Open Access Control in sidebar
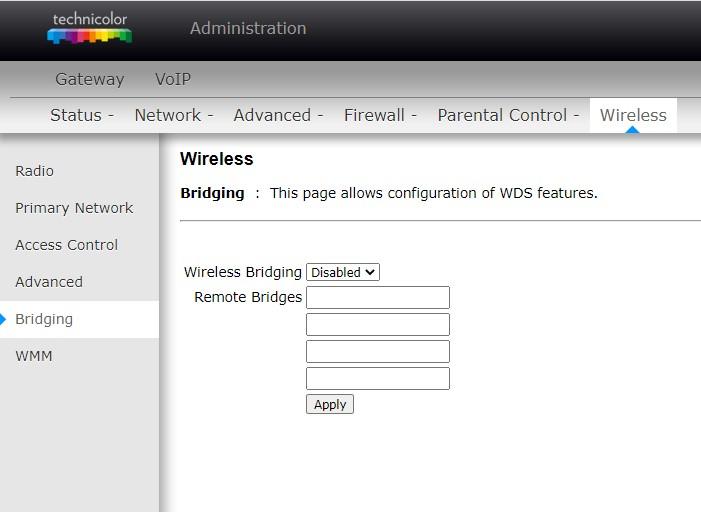Screen dimensions: 701x512 tap(67, 245)
